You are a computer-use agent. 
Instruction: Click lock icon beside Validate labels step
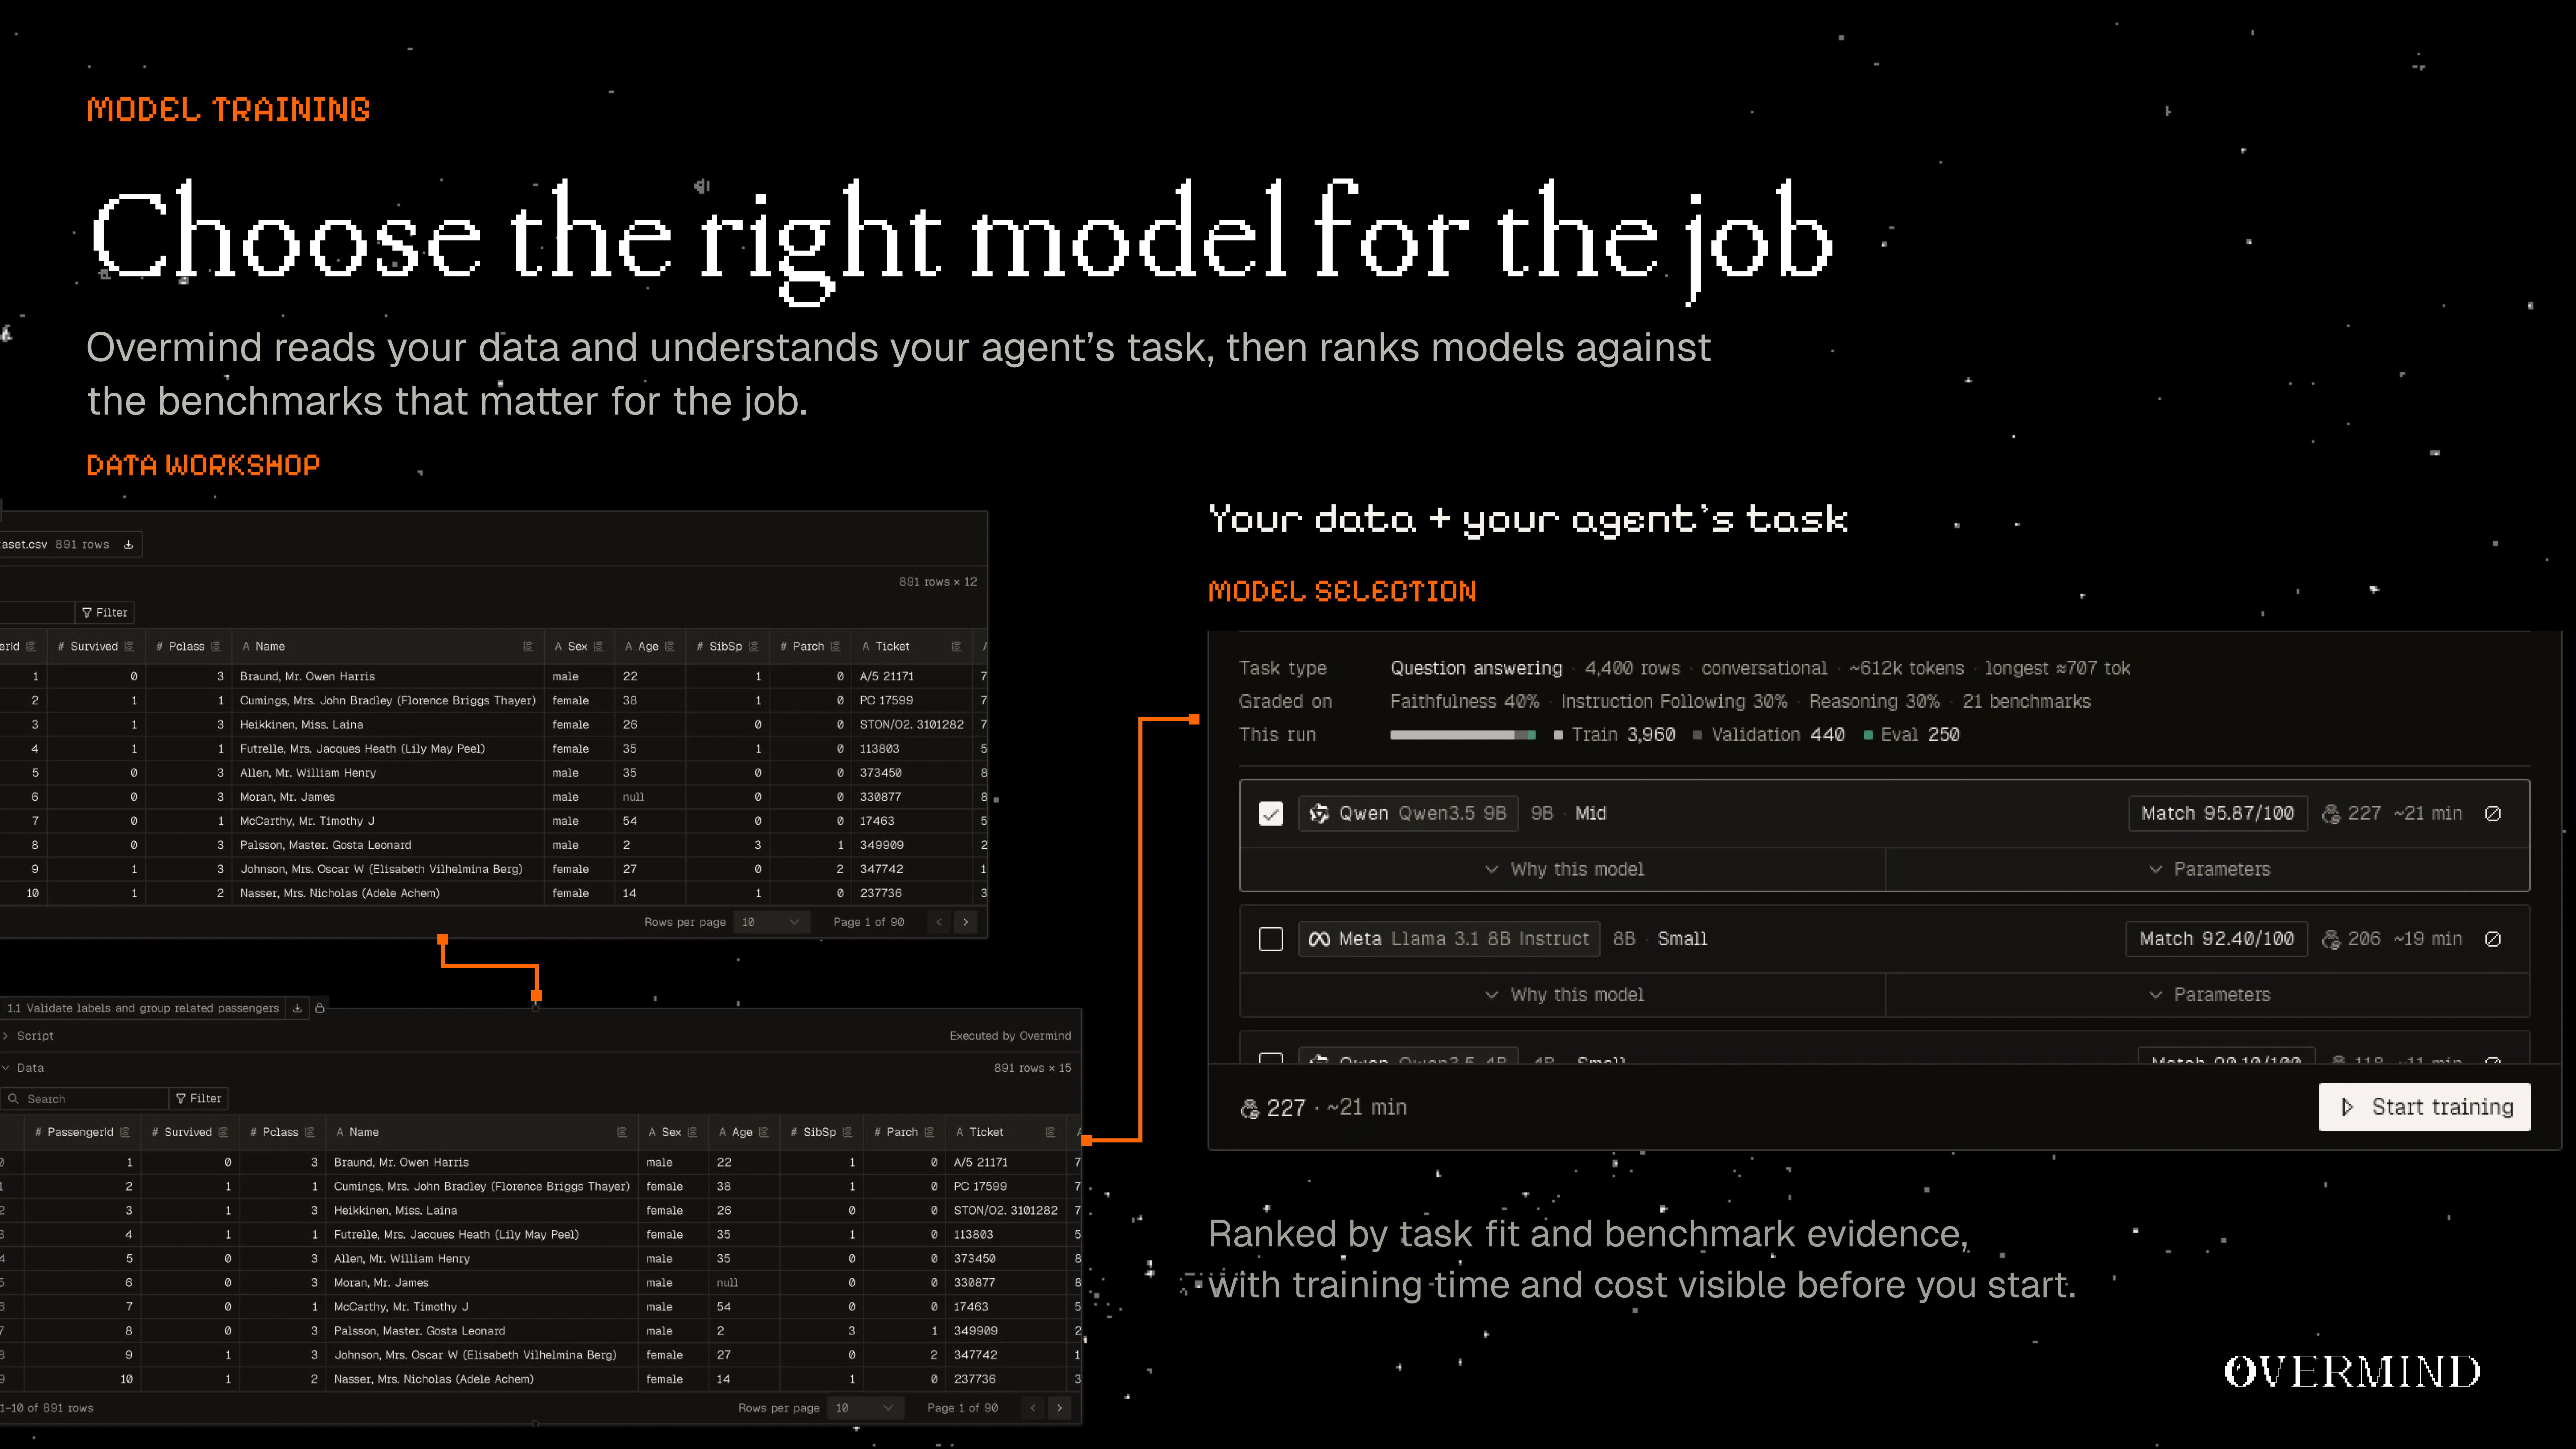(x=320, y=1008)
